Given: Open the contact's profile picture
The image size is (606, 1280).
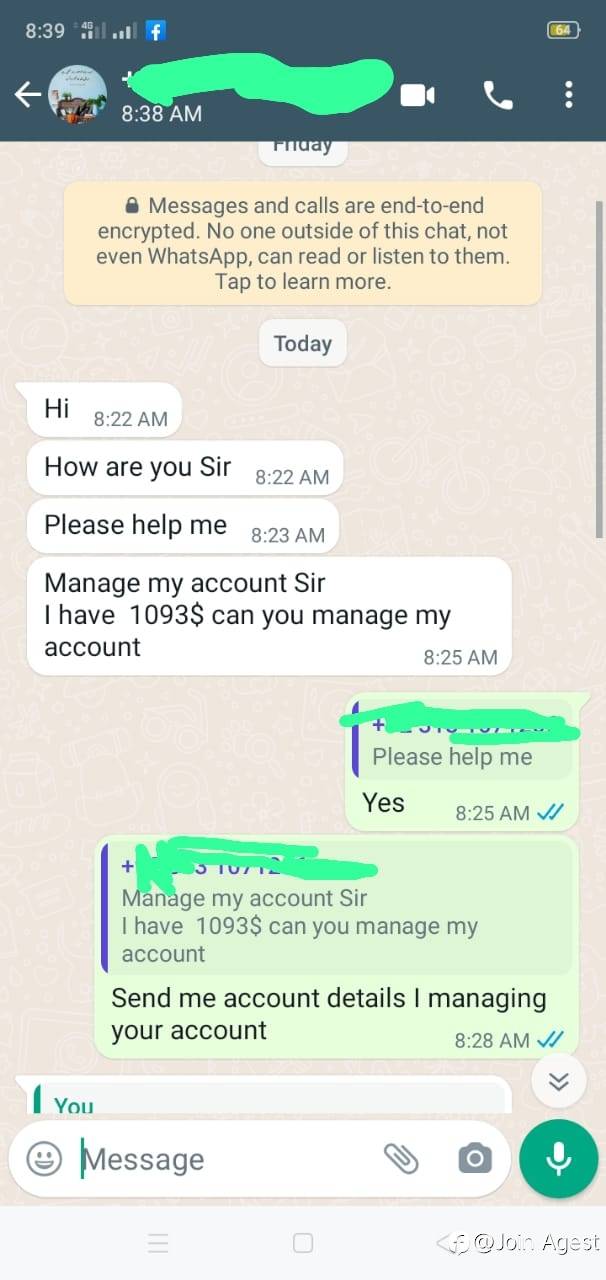Looking at the screenshot, I should click(x=77, y=95).
